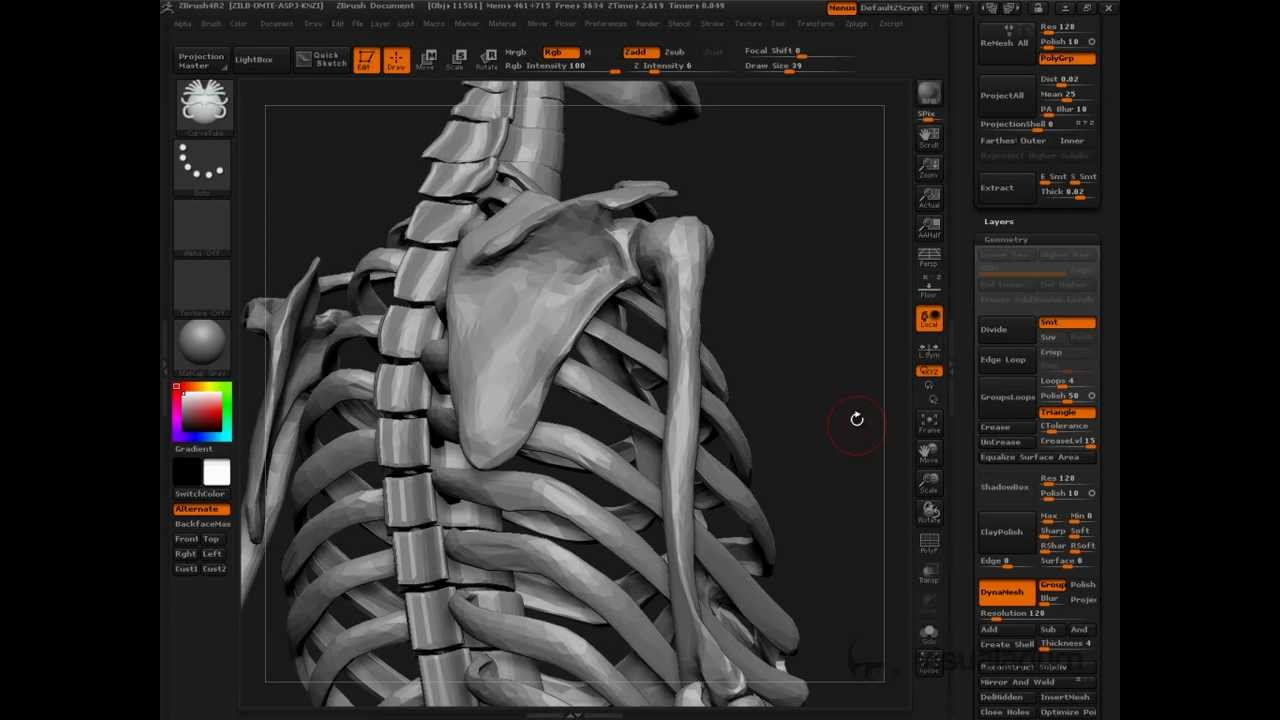Toggle Local symmetry icon

[x=929, y=318]
